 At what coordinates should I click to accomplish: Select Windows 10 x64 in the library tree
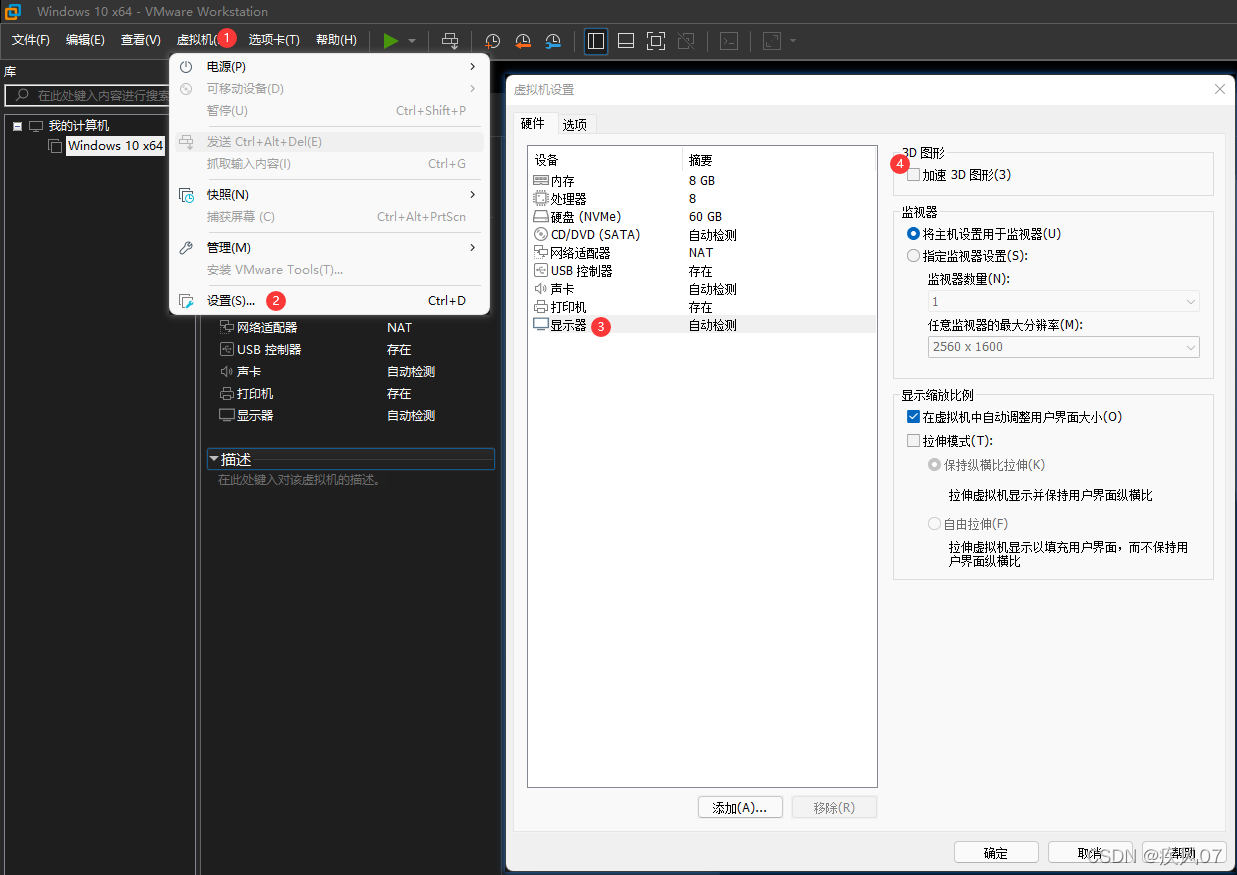[115, 145]
